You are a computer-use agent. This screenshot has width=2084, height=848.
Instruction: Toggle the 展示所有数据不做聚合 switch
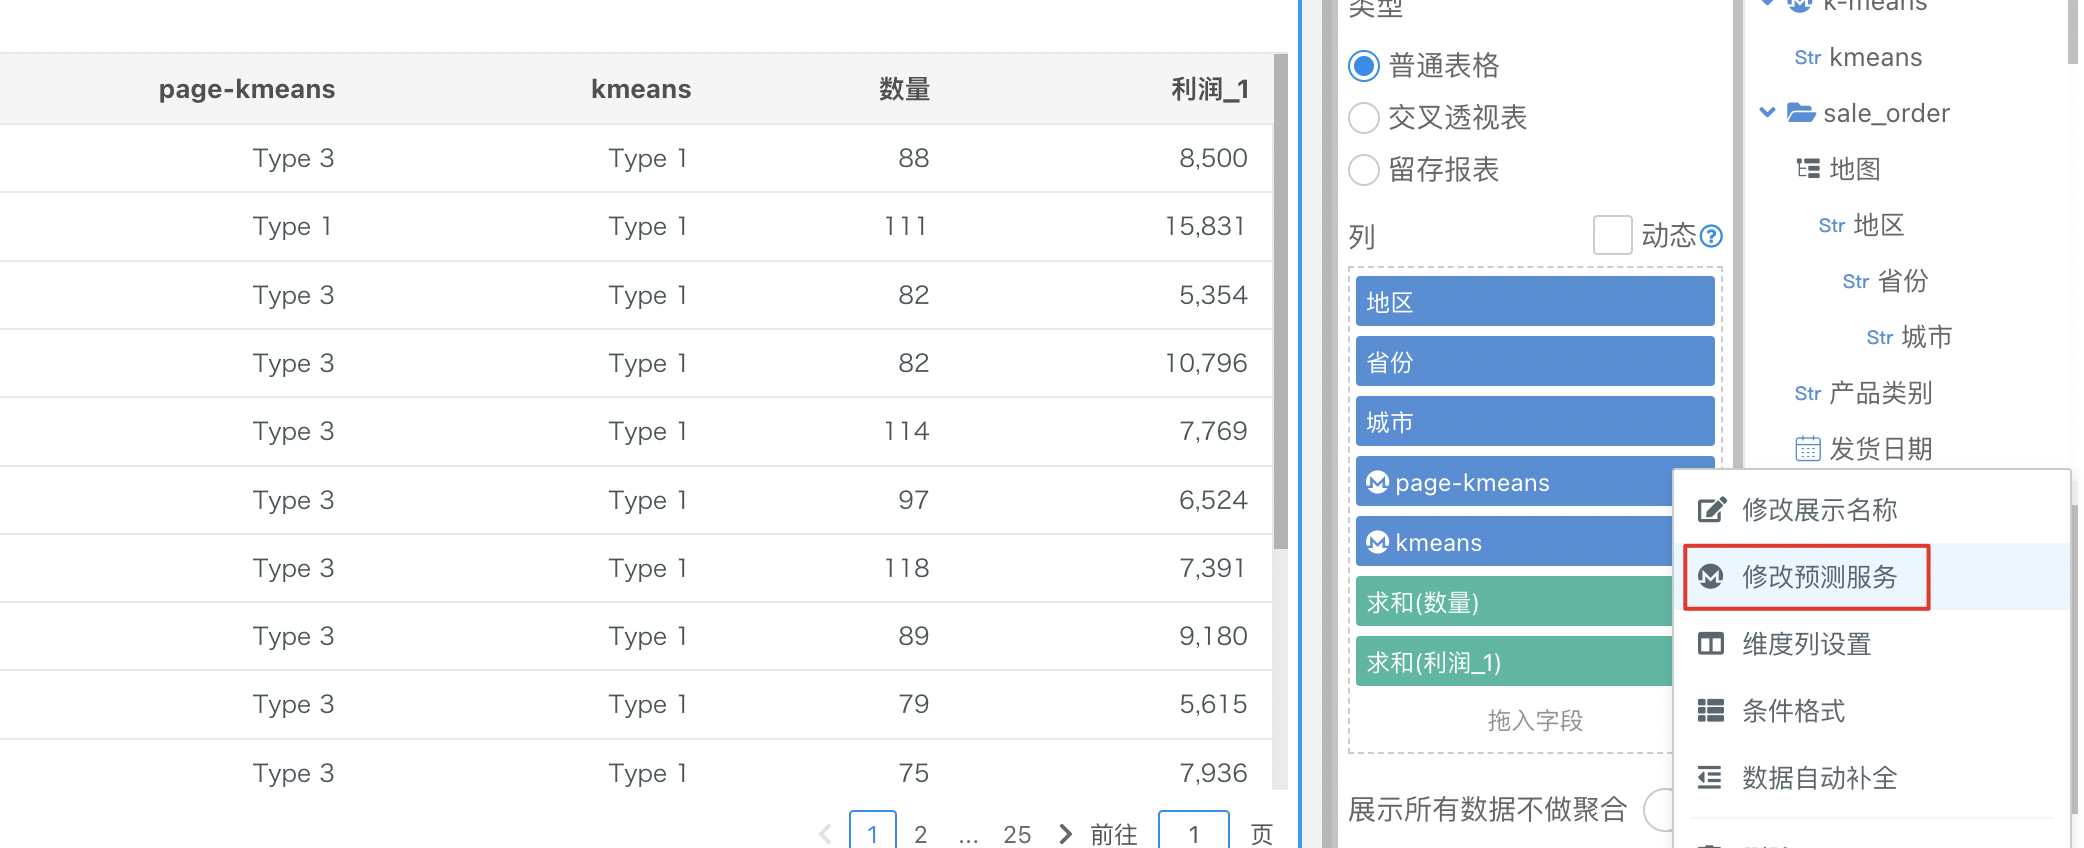tap(1660, 809)
